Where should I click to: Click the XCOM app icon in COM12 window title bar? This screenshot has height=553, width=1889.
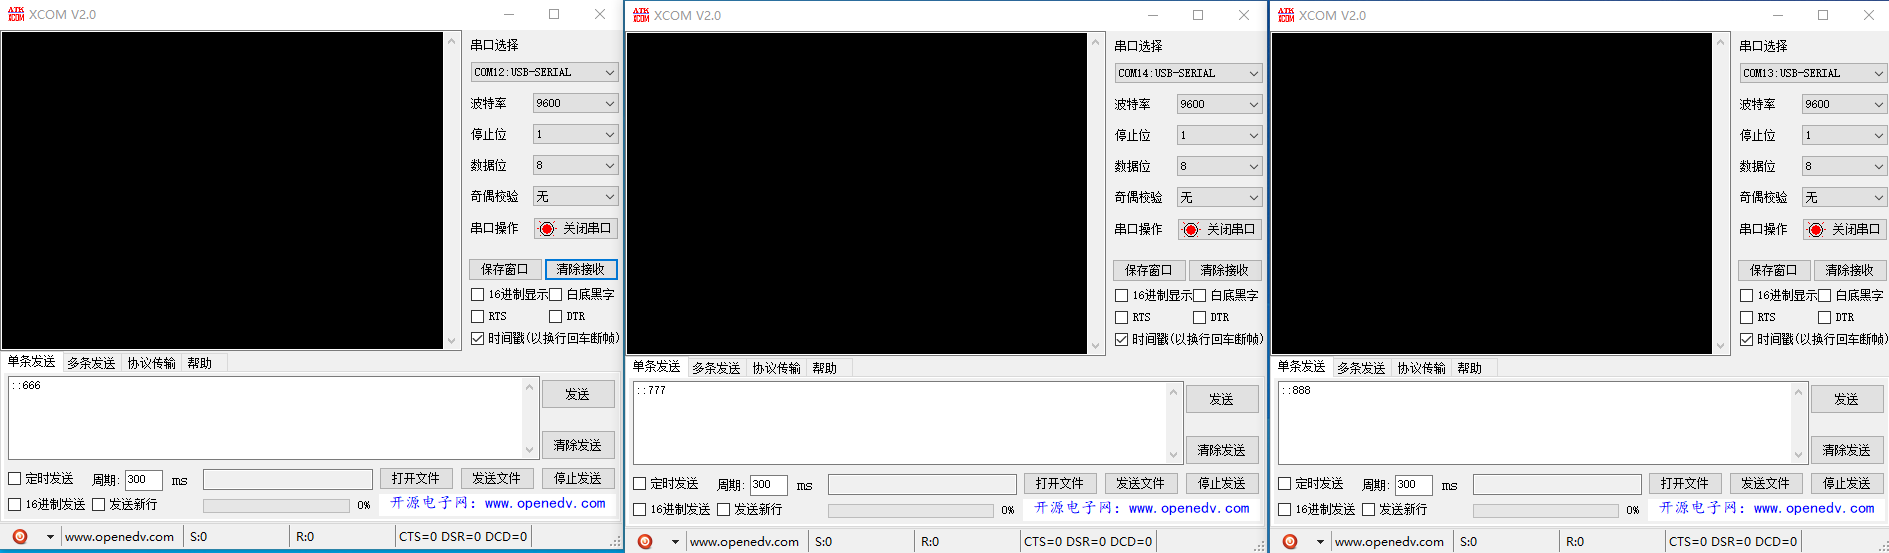pos(16,14)
